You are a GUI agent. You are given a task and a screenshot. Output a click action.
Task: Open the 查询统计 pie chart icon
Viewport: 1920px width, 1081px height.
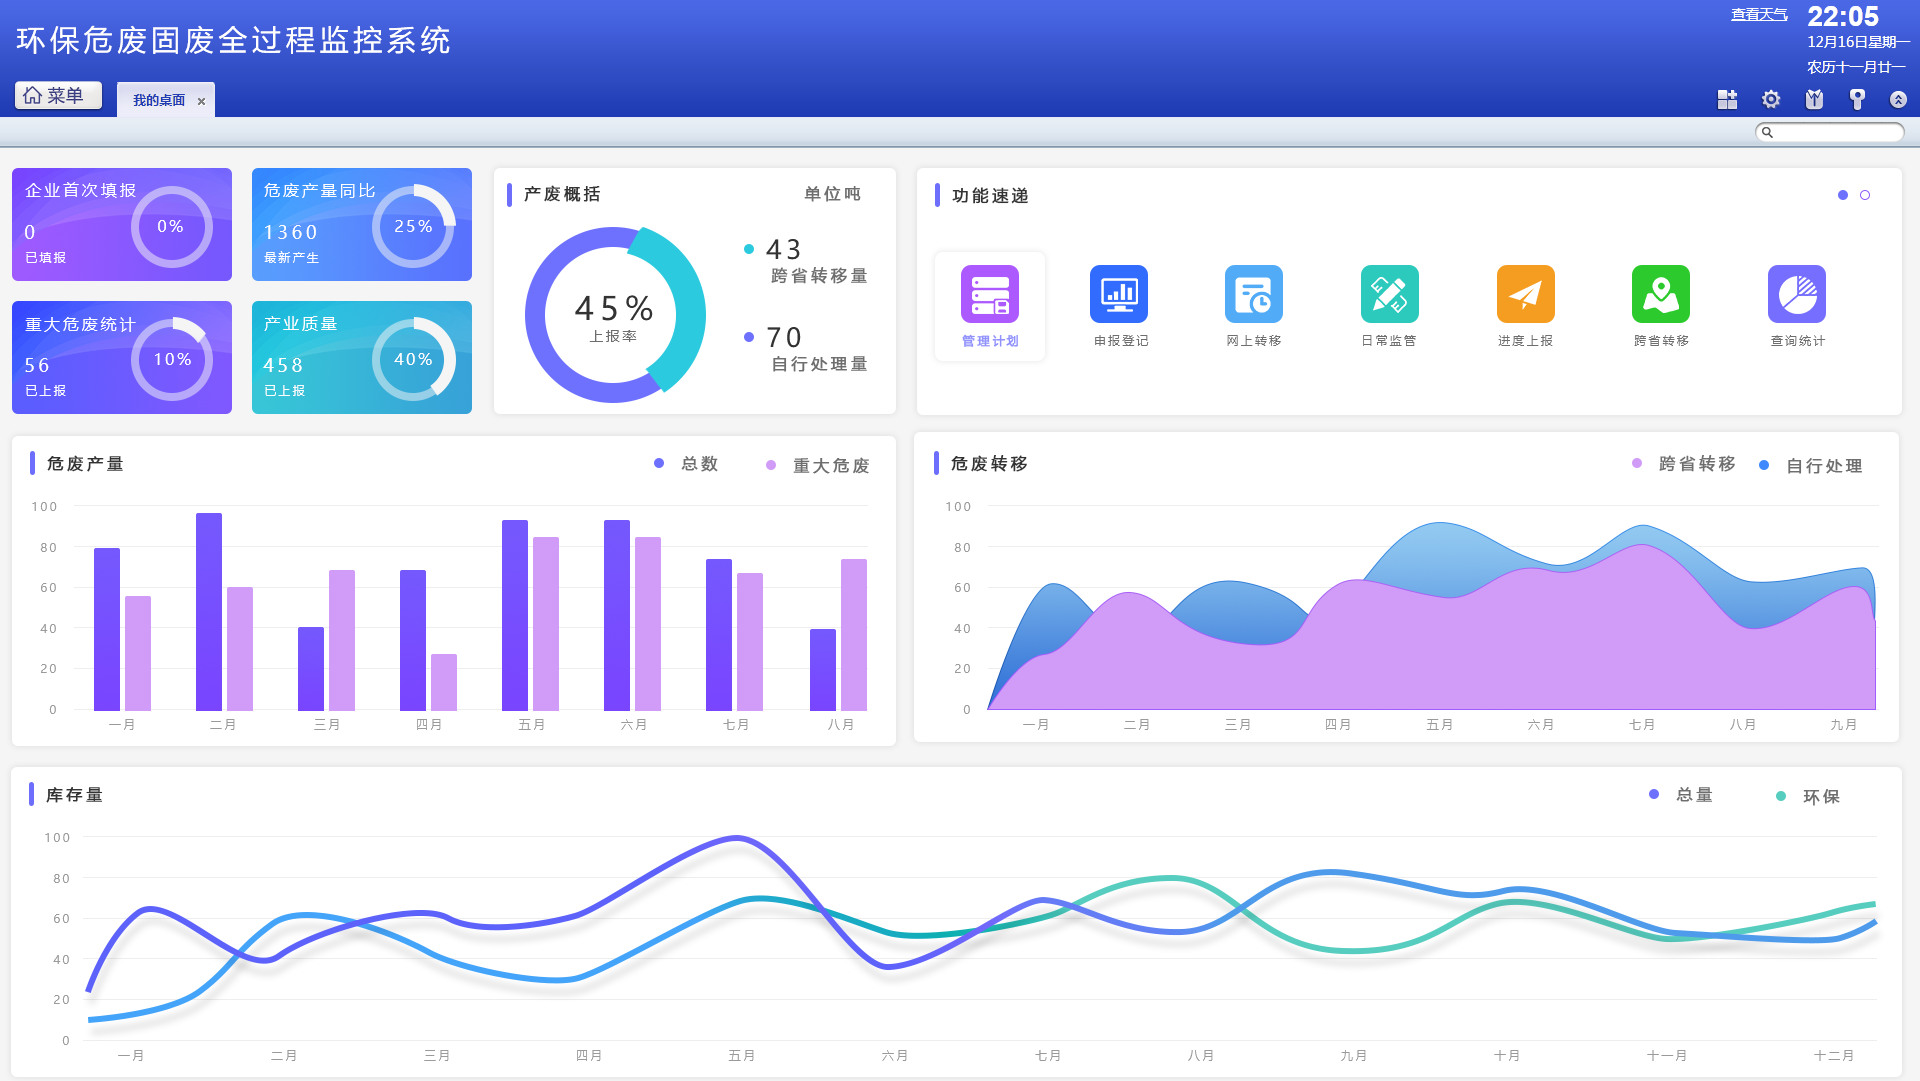(x=1797, y=294)
